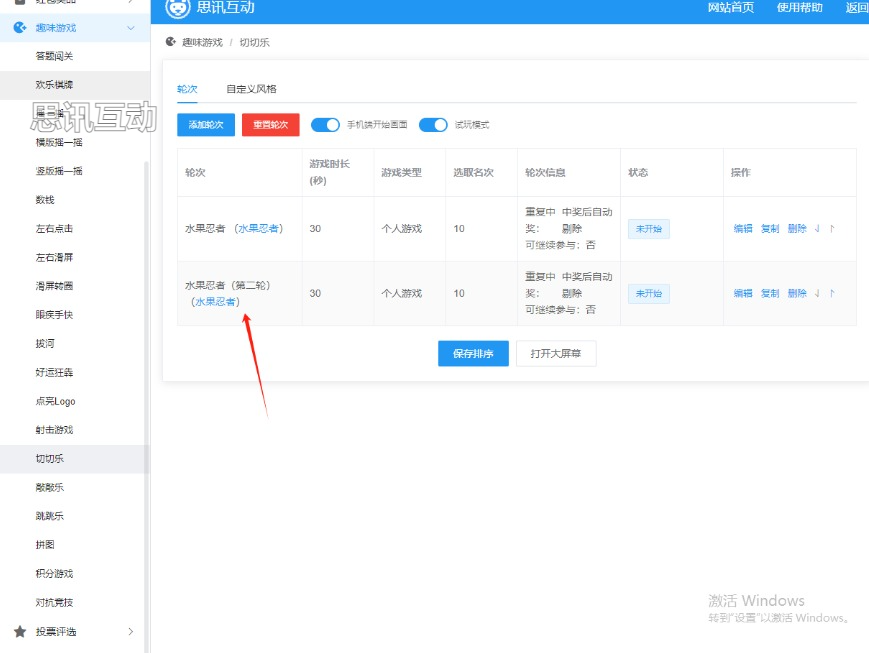Open 横版摇一摇 in the sidebar
The height and width of the screenshot is (653, 869).
point(59,142)
